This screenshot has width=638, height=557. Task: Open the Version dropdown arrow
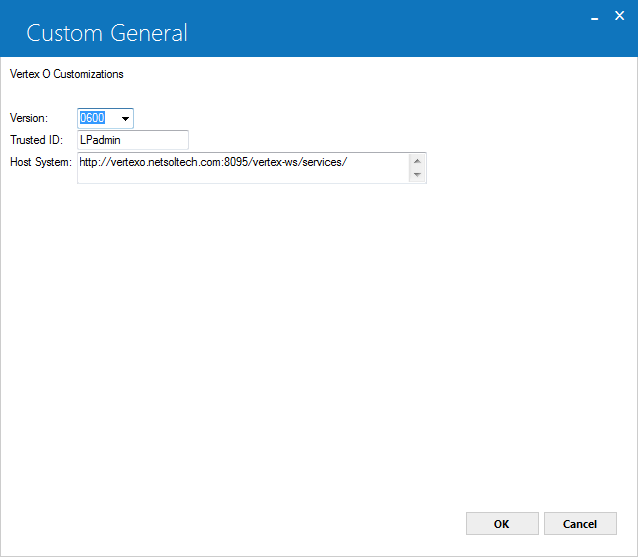coord(125,118)
